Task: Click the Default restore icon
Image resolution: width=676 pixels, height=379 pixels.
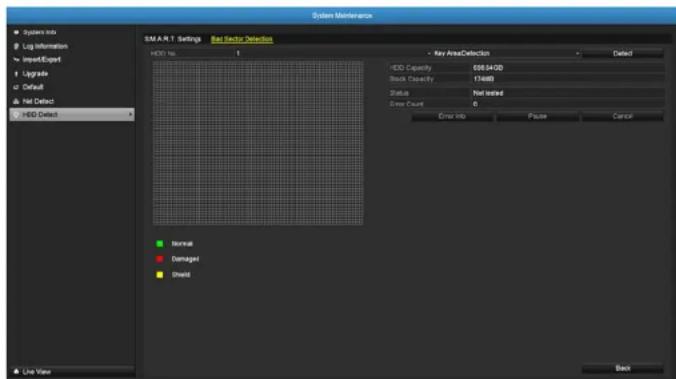Action: (x=16, y=87)
